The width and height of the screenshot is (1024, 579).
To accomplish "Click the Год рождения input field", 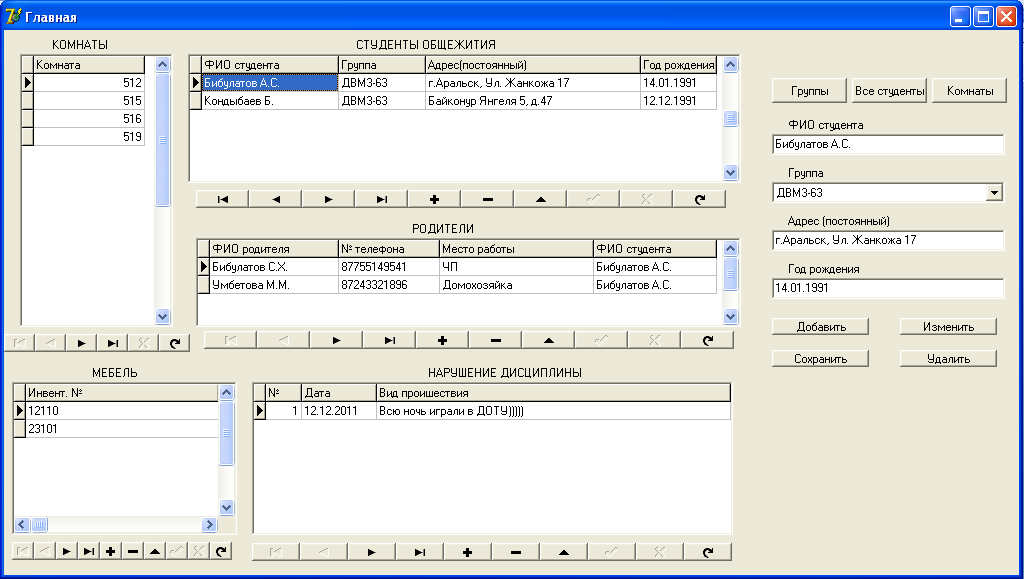I will pos(887,288).
